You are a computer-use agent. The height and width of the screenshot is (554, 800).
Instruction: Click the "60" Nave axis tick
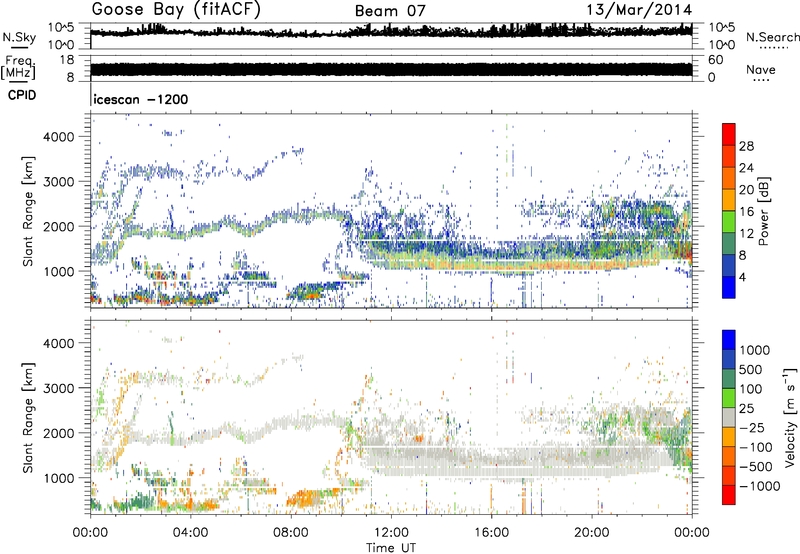[715, 60]
